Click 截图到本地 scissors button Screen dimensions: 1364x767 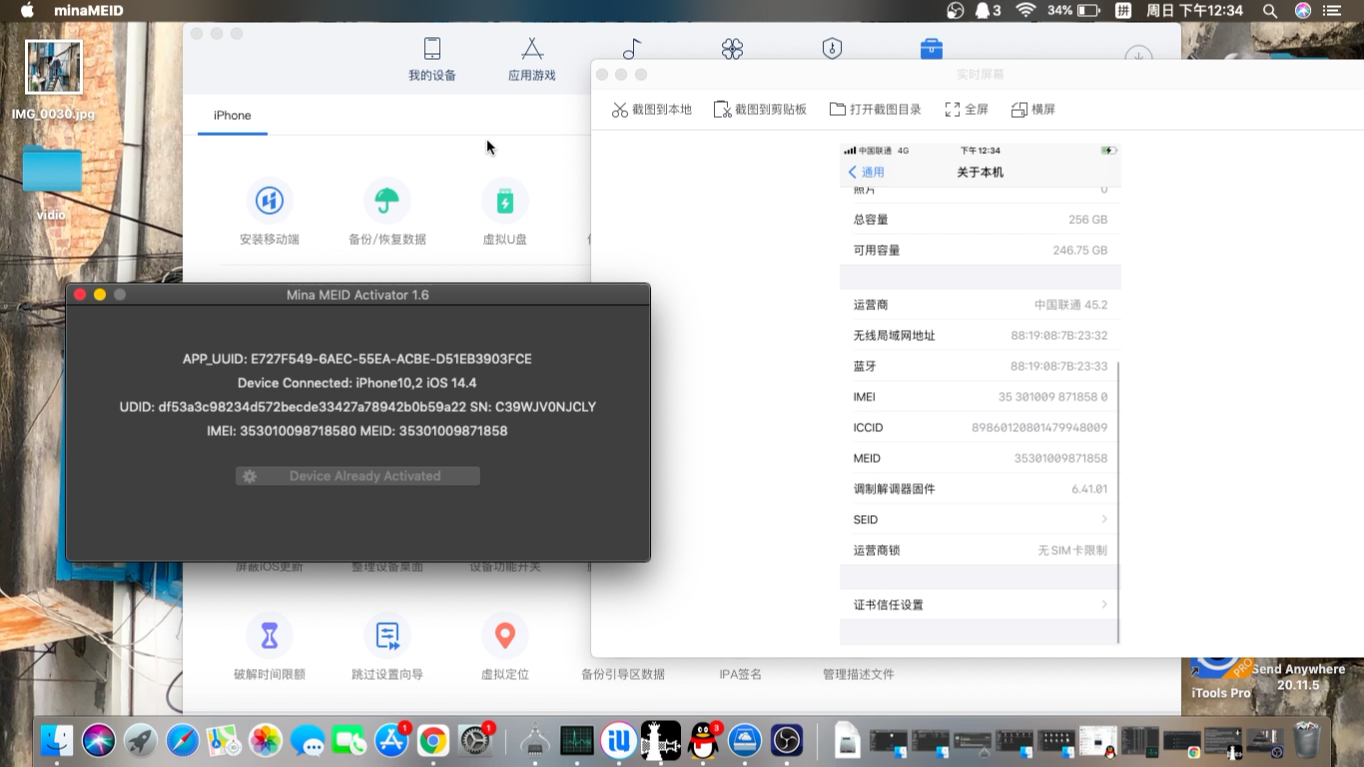pos(652,109)
